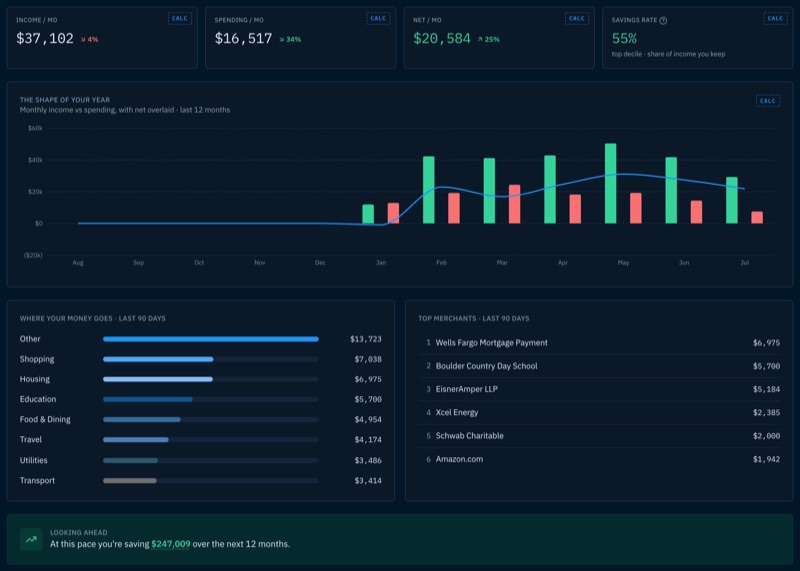Click the $247,009 projected savings amount

pyautogui.click(x=171, y=544)
